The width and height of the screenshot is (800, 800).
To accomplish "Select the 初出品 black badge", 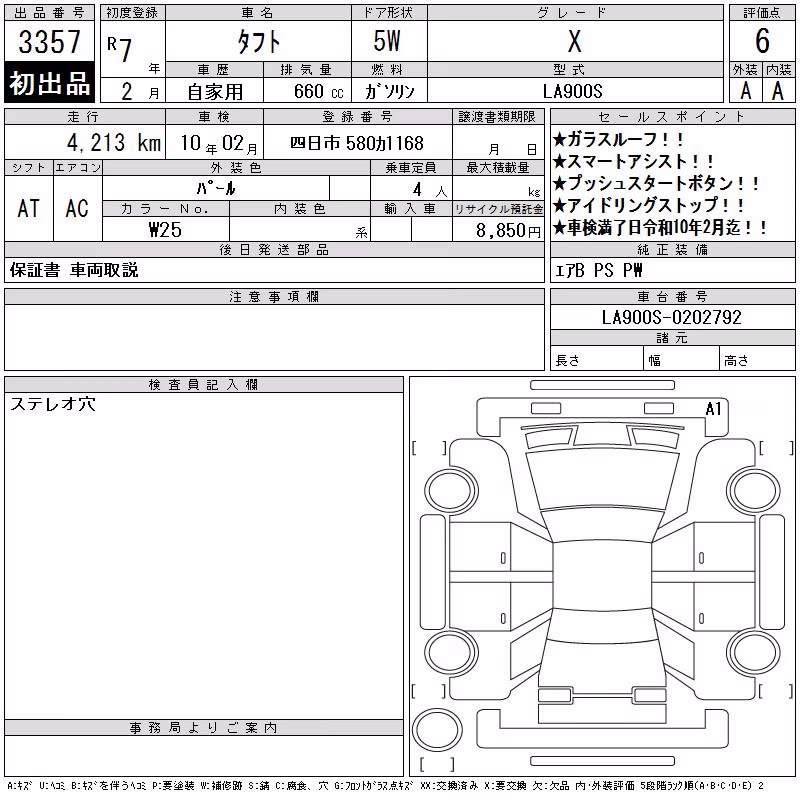I will 49,82.
